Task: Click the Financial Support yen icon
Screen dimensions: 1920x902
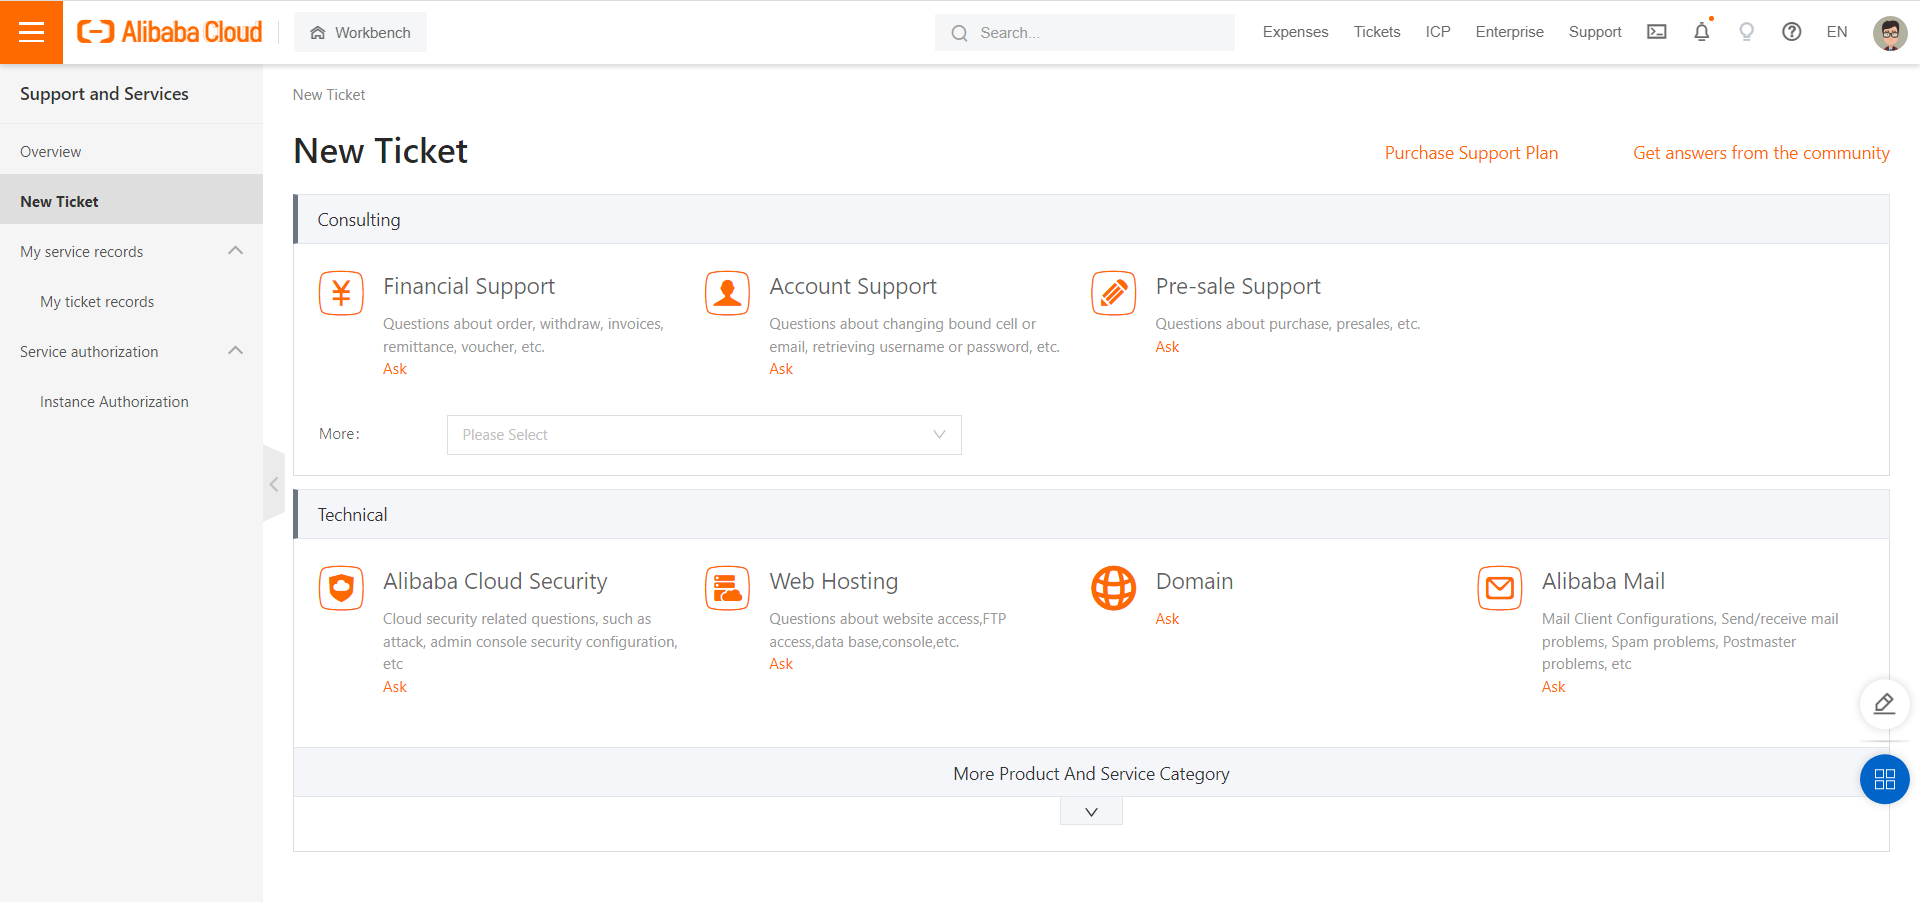Action: point(341,293)
